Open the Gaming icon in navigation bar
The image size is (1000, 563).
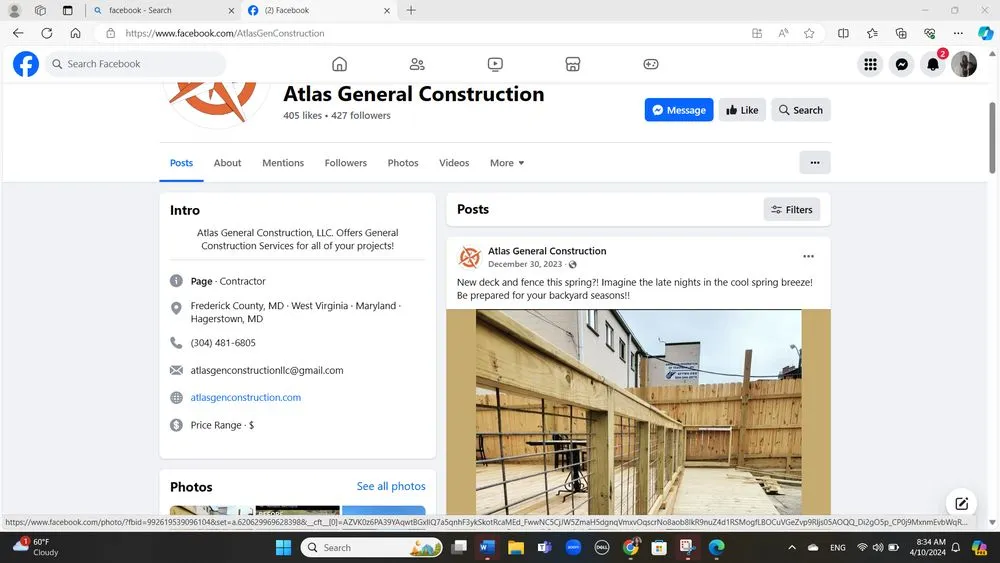point(650,64)
